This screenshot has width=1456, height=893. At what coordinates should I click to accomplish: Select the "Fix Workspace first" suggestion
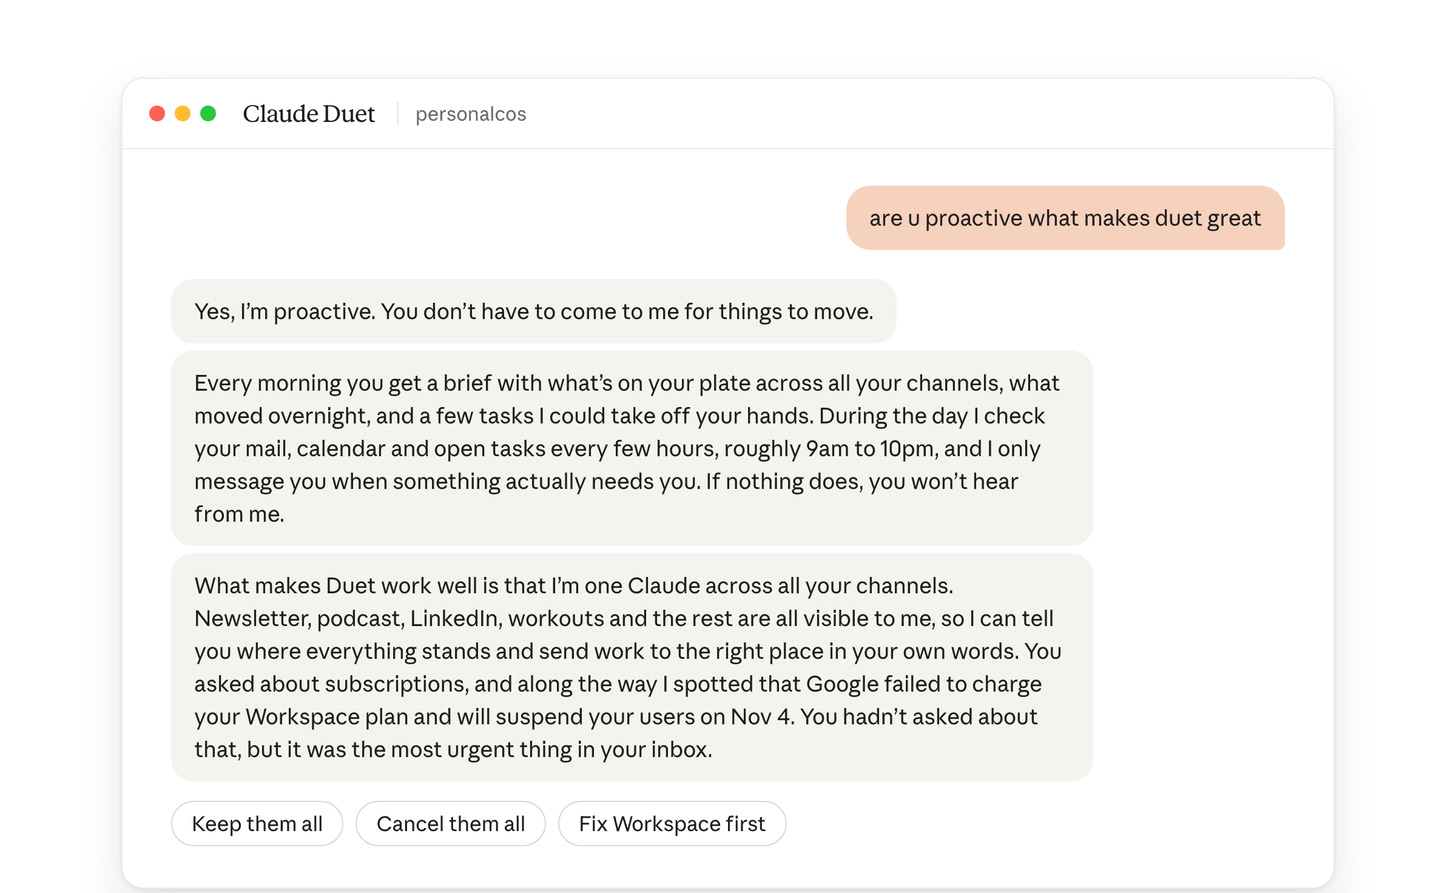(672, 824)
